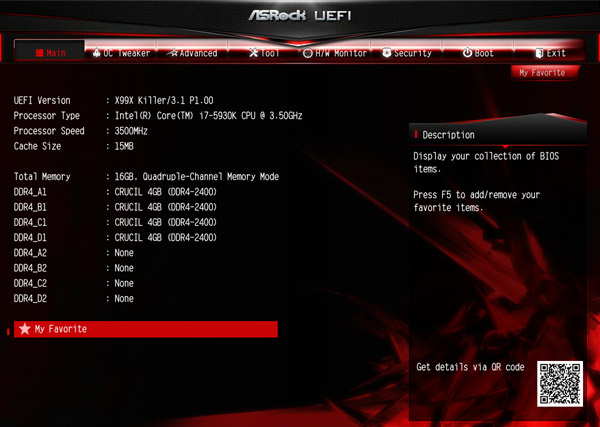Click the CRUCIL 4GB value for DDR4_B1

click(166, 207)
